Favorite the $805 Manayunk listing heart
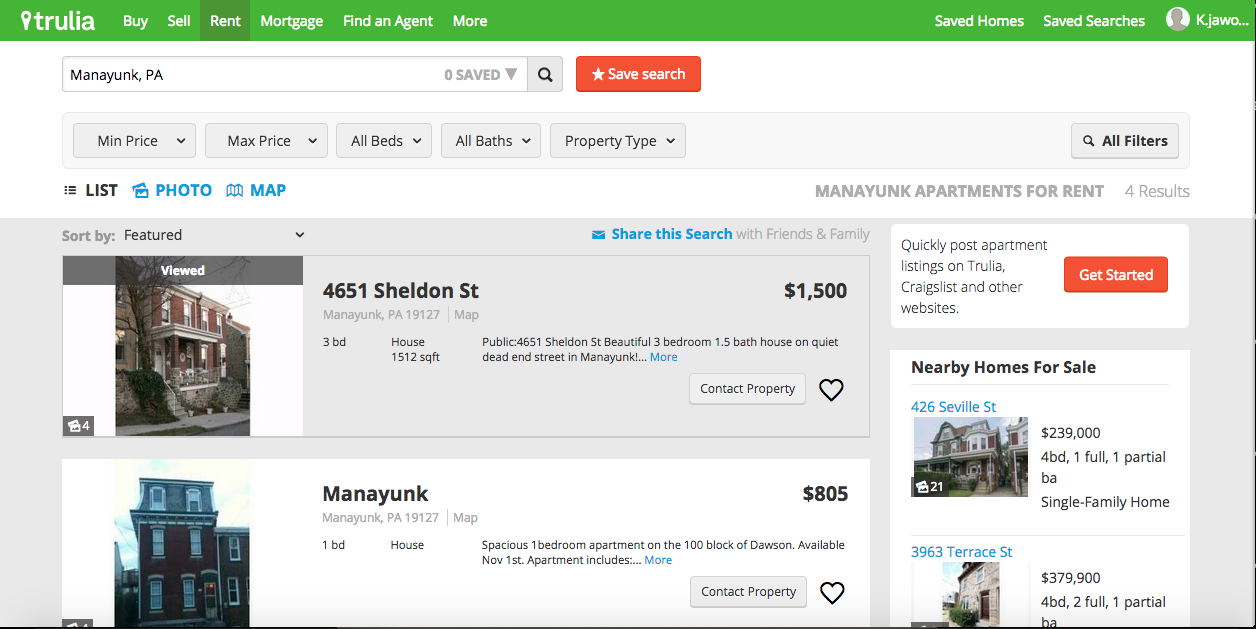Image resolution: width=1256 pixels, height=629 pixels. coord(832,593)
